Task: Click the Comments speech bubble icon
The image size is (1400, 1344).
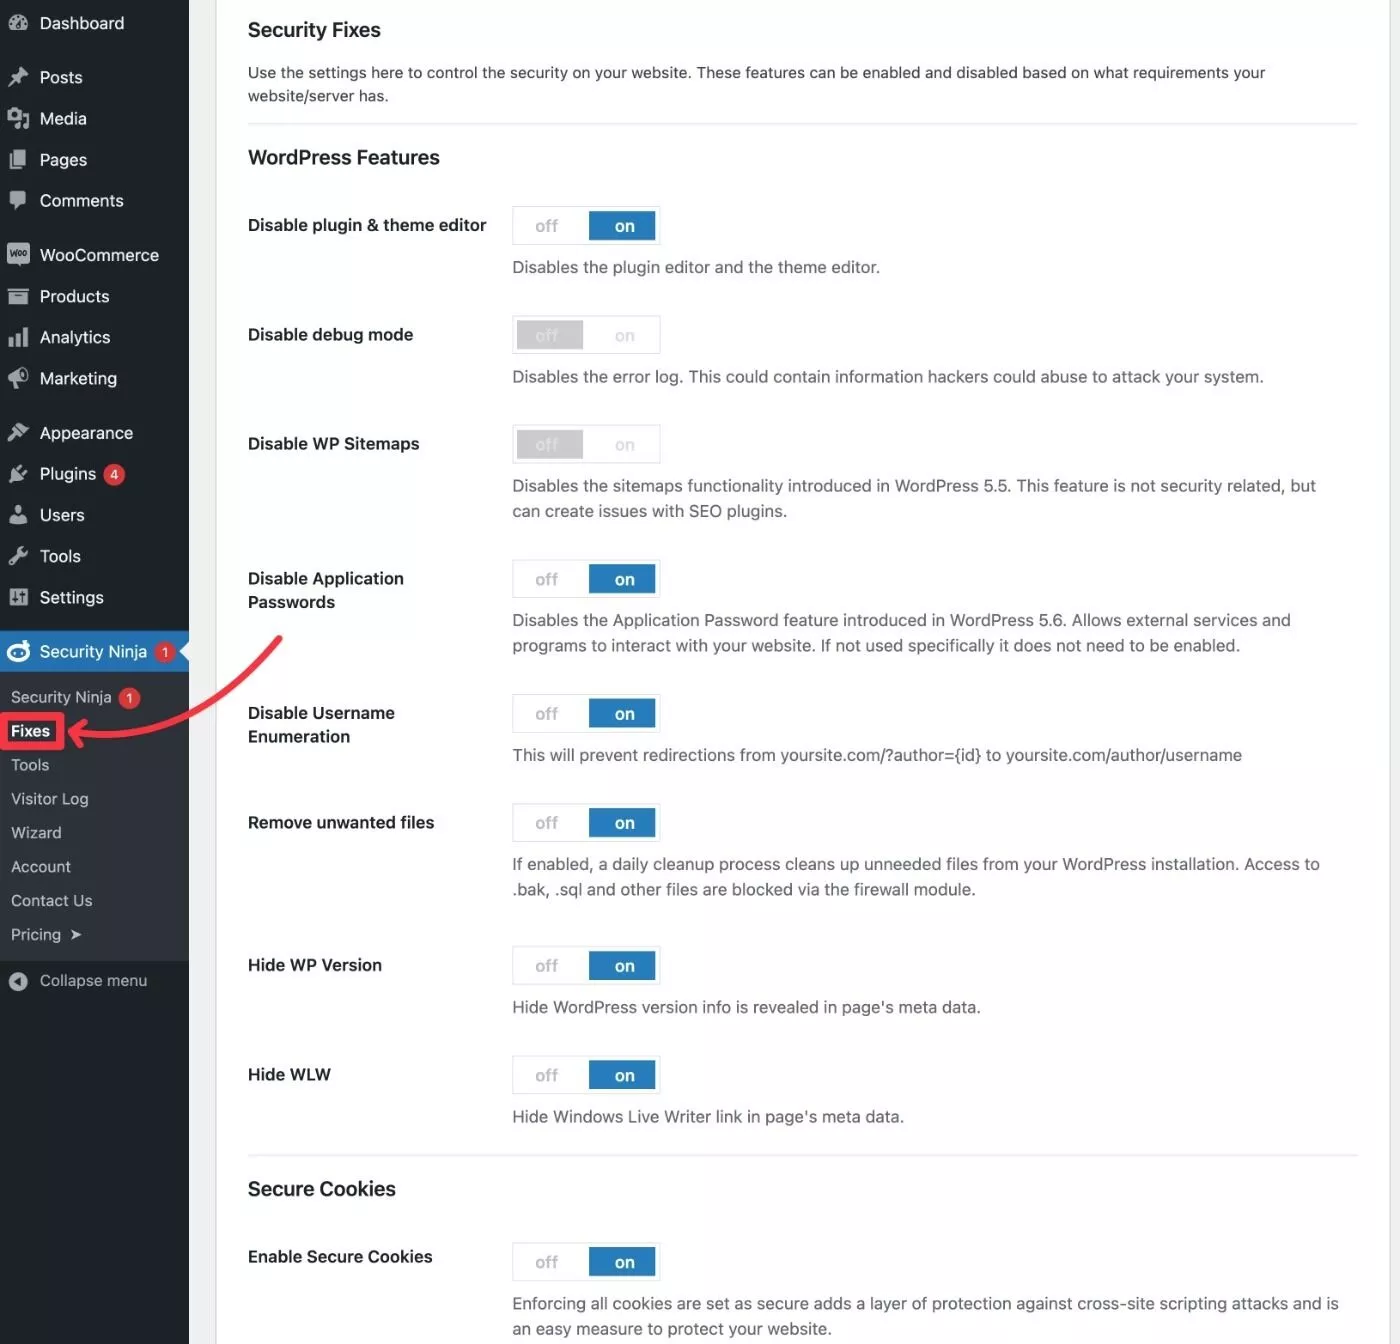Action: 18,200
